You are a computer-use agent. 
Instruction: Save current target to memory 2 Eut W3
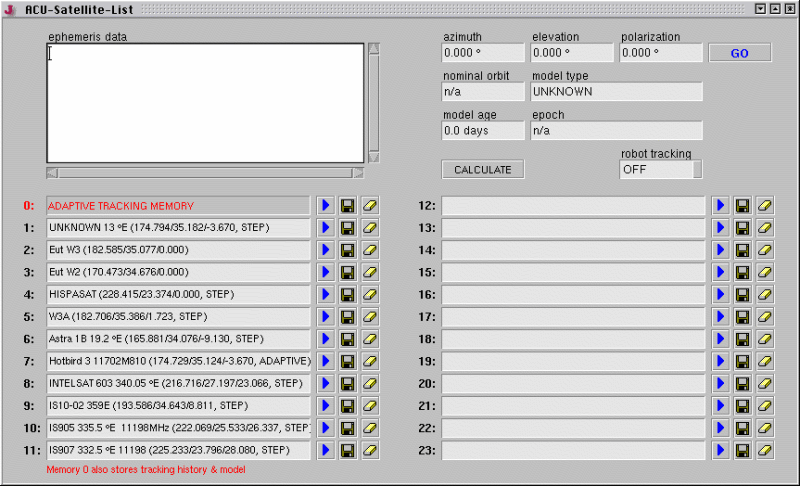[348, 250]
